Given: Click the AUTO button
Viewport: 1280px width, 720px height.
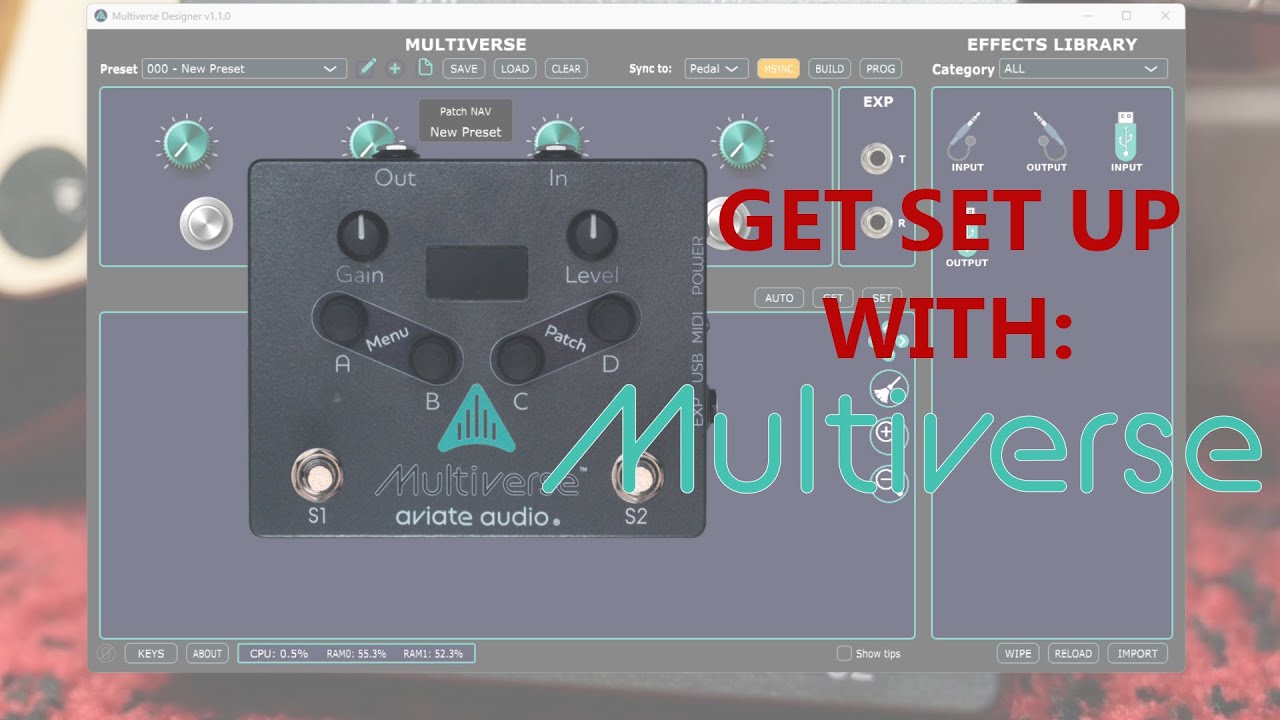Looking at the screenshot, I should (779, 298).
